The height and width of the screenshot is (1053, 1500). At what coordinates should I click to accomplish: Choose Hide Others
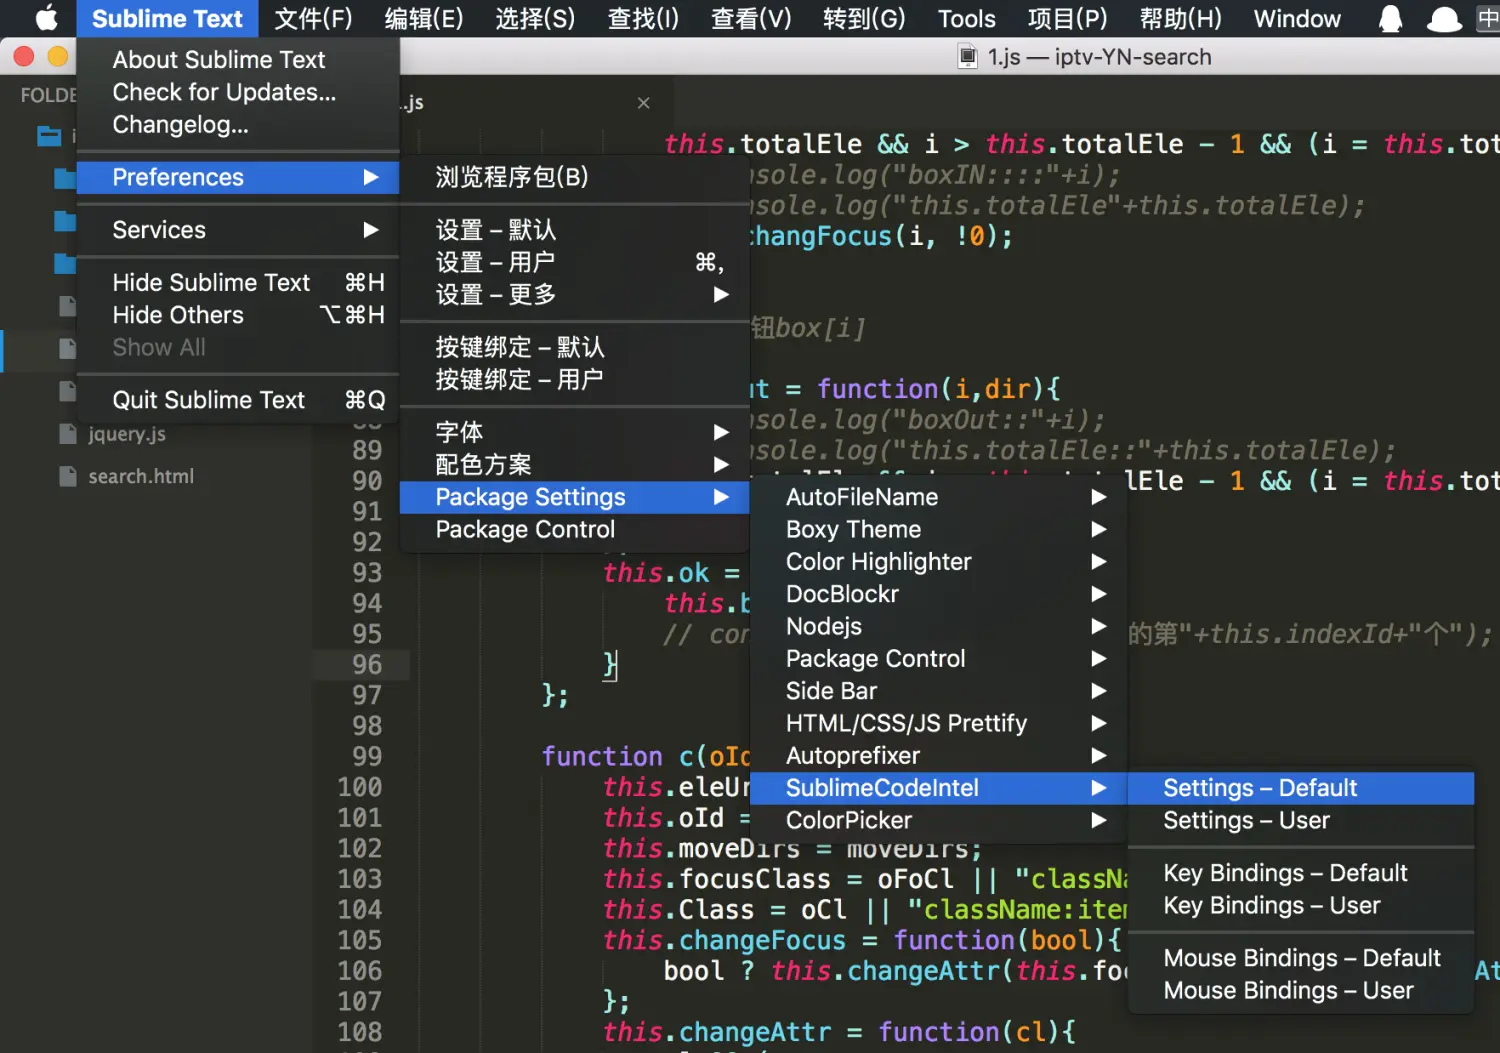pos(238,315)
